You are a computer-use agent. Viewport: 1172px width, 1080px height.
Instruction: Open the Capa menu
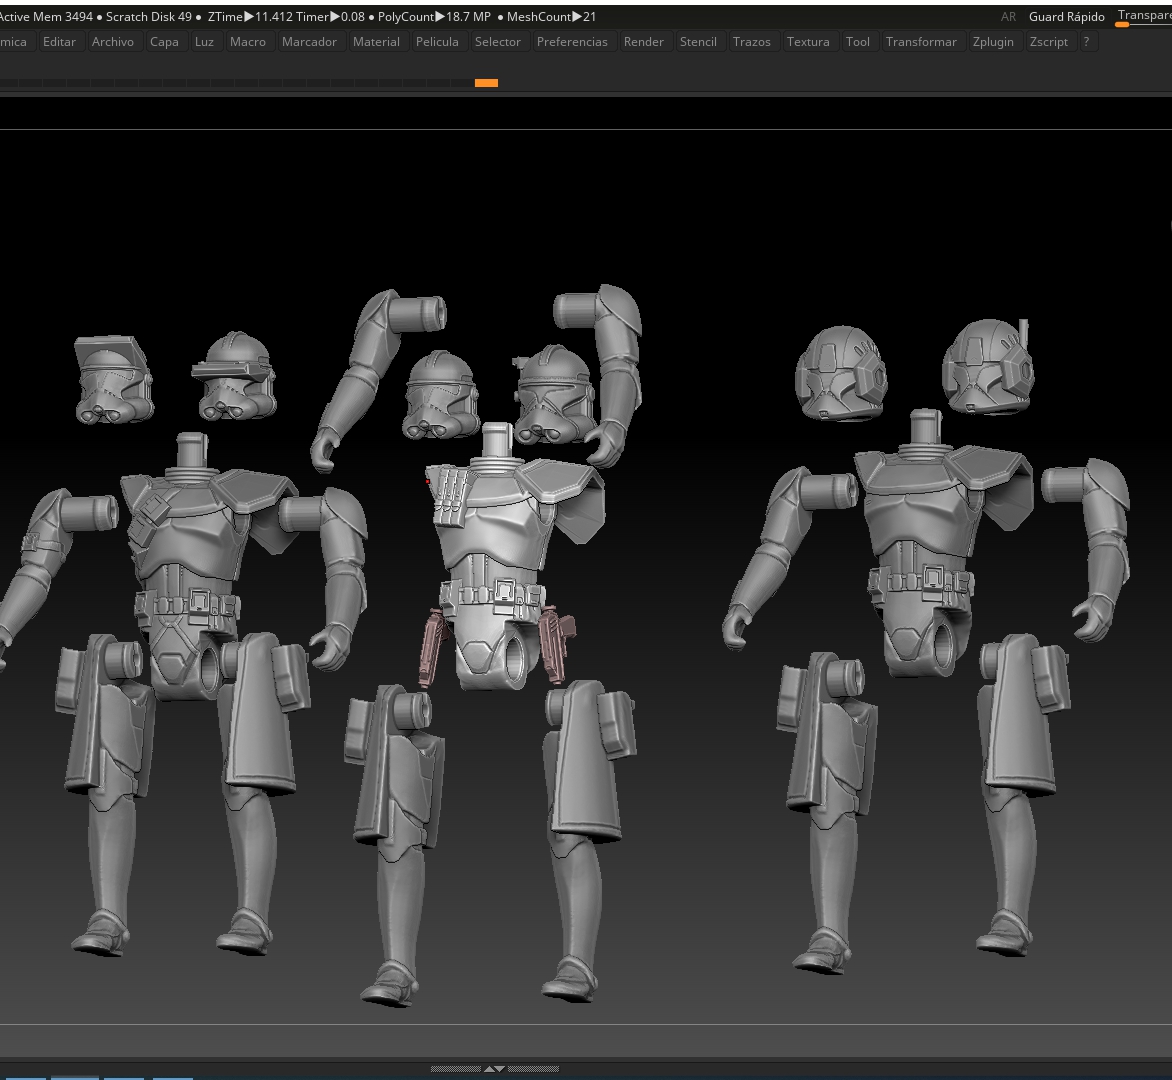164,42
